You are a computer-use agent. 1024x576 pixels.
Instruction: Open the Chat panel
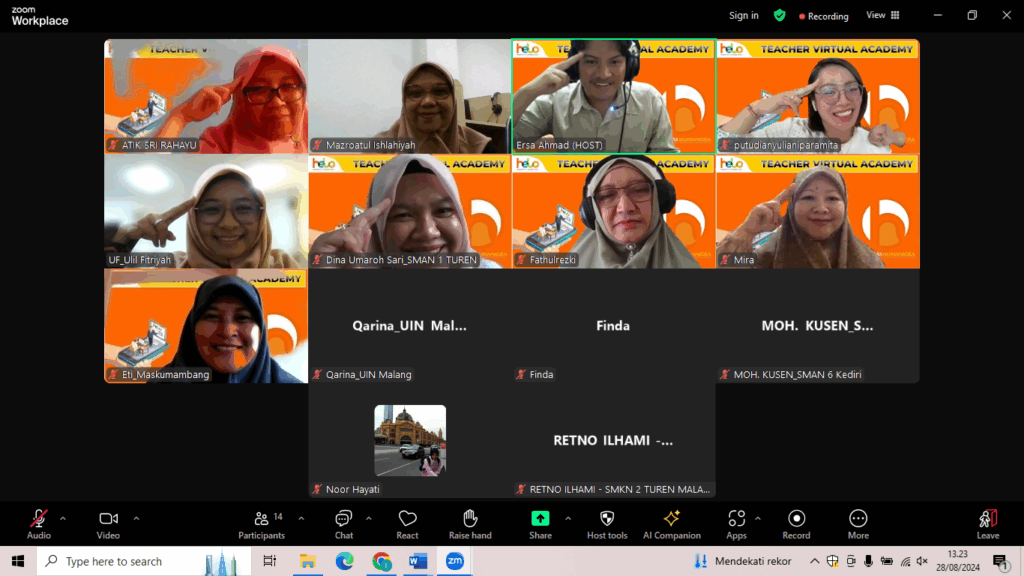[x=344, y=523]
